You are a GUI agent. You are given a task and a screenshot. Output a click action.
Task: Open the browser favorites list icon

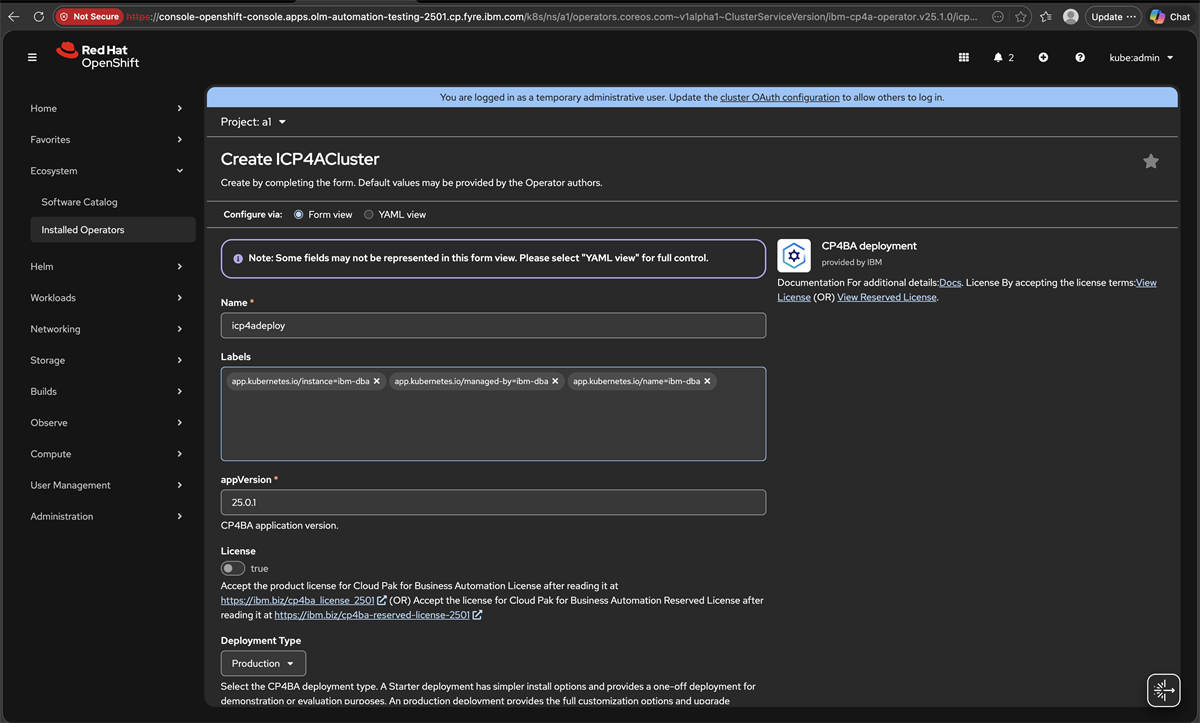coord(1046,17)
